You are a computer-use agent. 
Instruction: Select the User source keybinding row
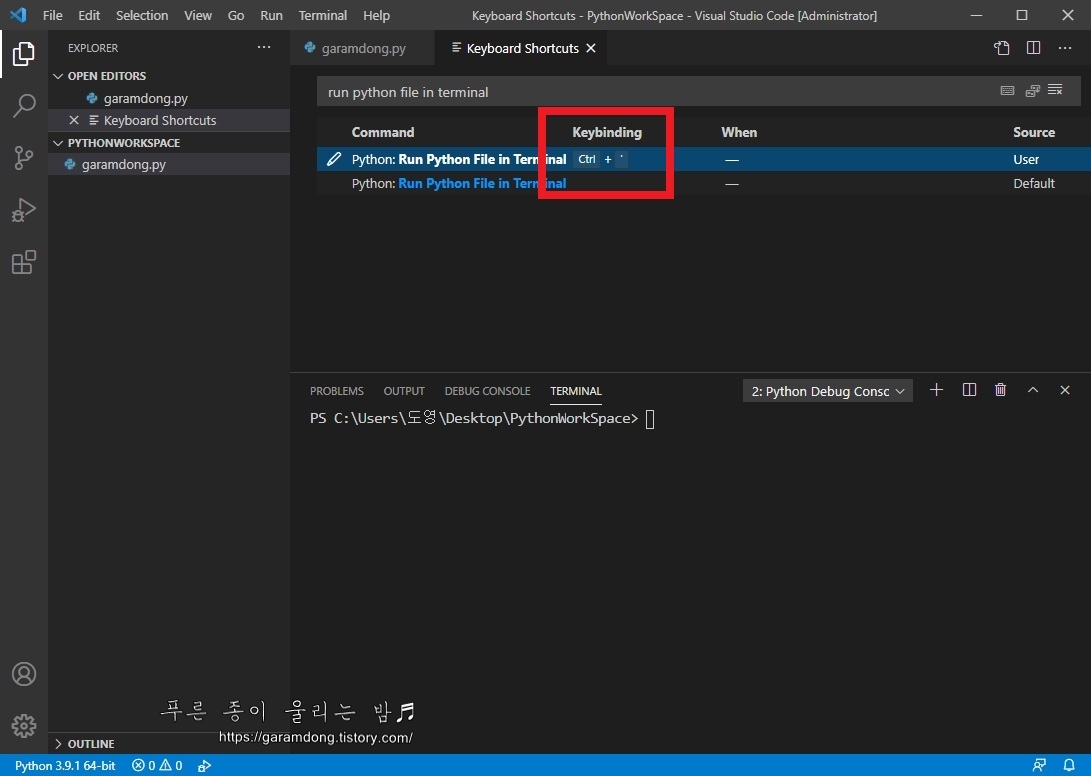click(703, 159)
